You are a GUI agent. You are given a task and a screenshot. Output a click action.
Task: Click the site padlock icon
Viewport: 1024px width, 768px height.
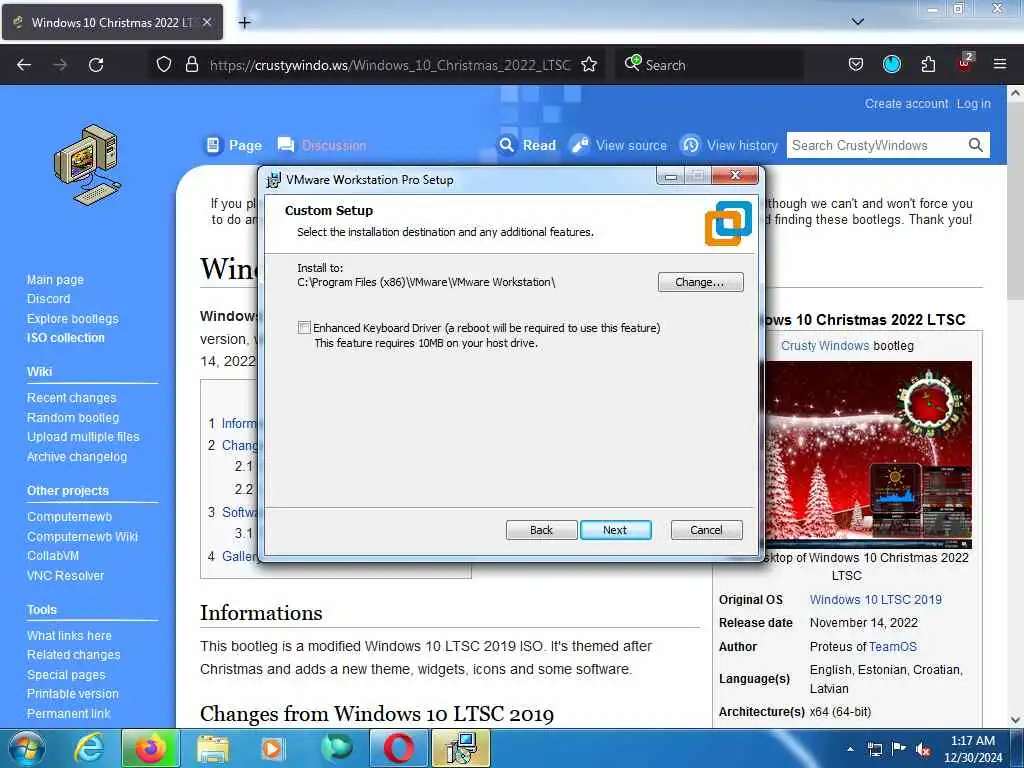coord(191,64)
